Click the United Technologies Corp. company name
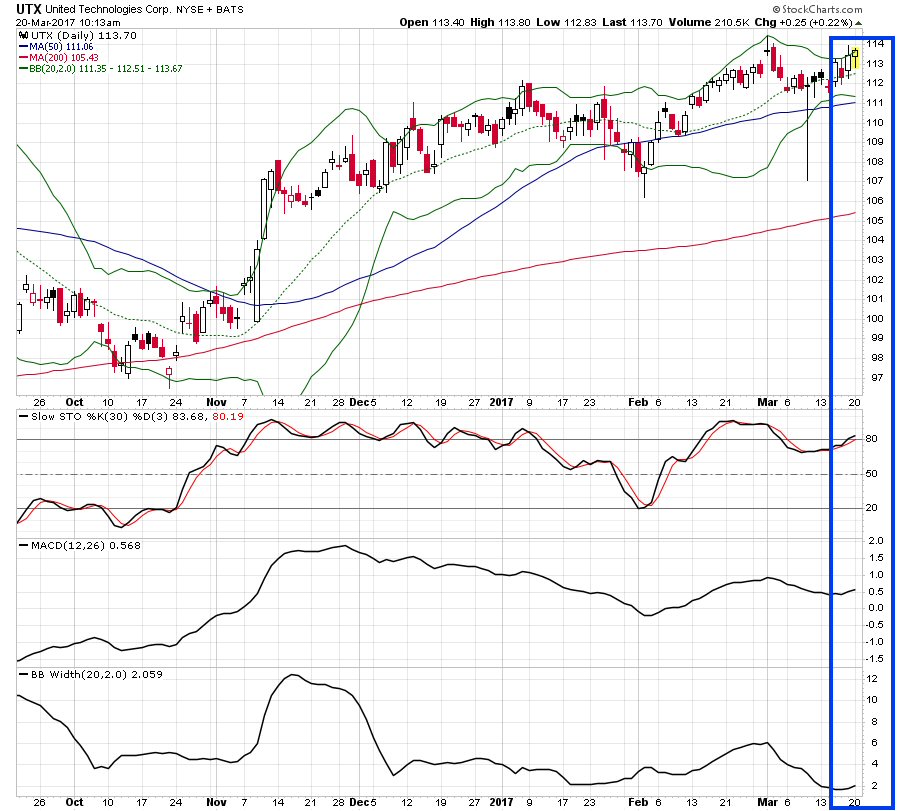 click(x=109, y=10)
